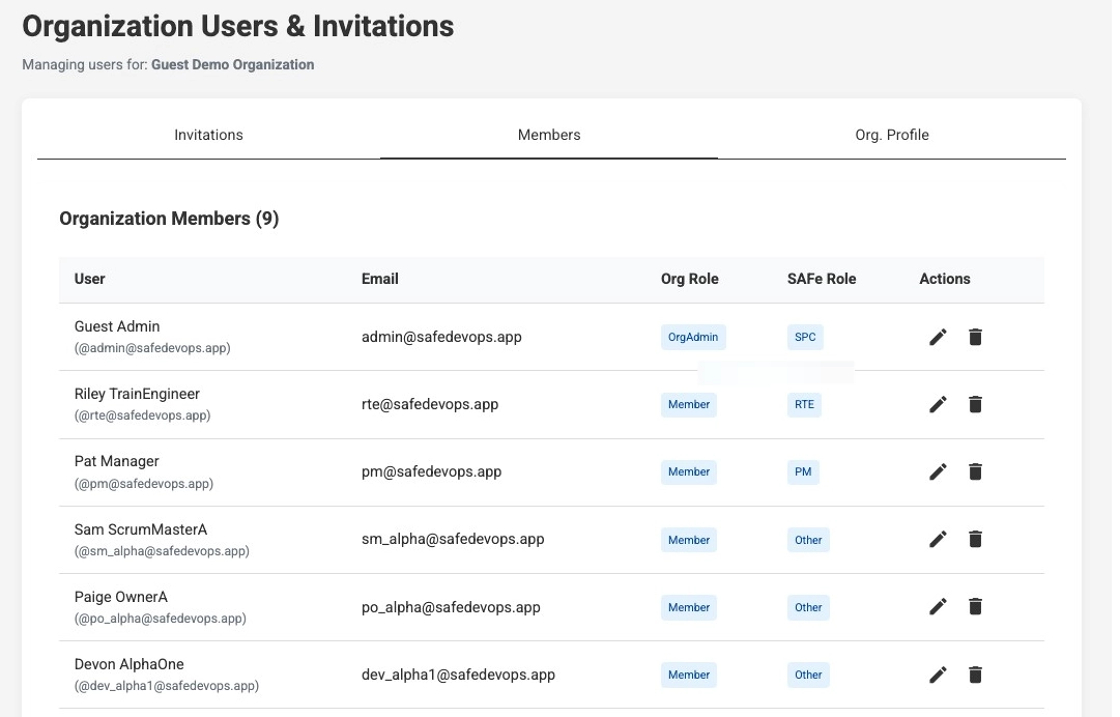The image size is (1120, 717).
Task: Click the trash icon for Pat Manager
Action: click(975, 471)
